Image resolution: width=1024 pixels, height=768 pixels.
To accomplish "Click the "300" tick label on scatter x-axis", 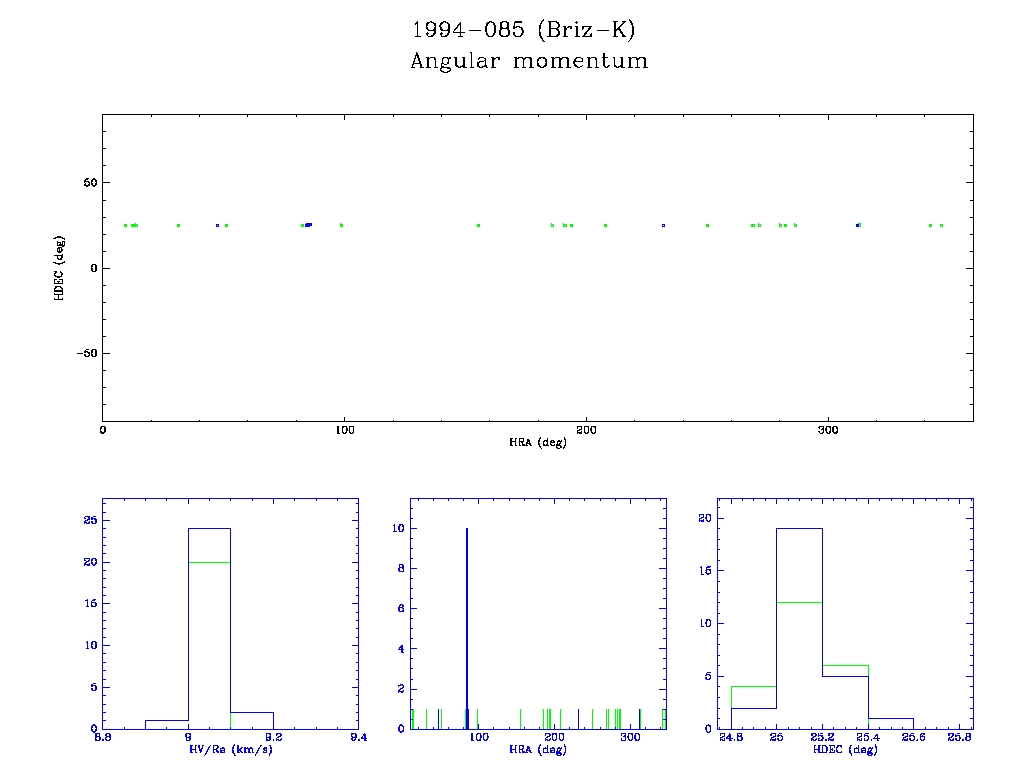I will (x=828, y=431).
